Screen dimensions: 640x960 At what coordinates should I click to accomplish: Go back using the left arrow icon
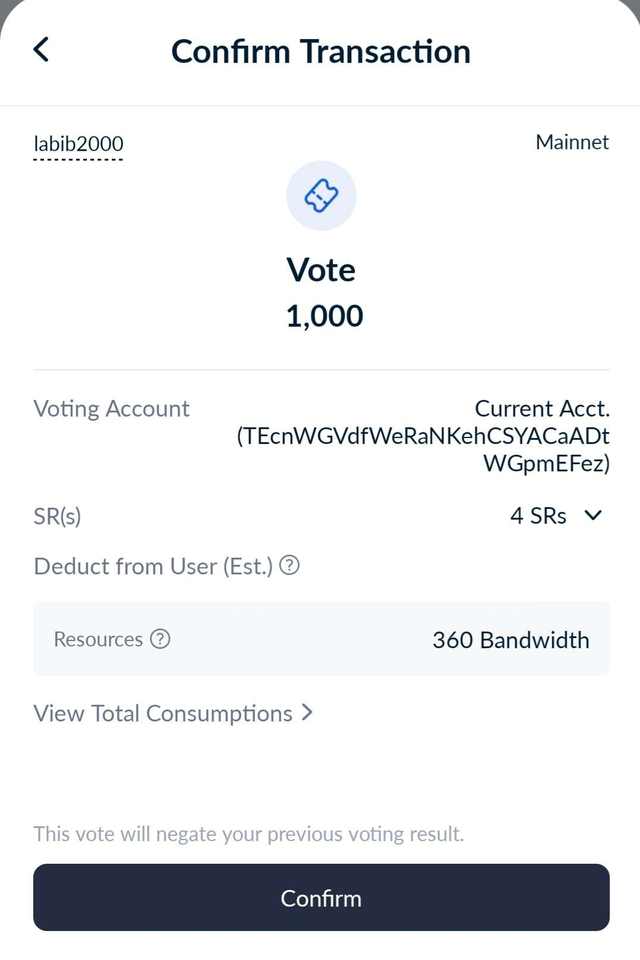click(x=41, y=50)
